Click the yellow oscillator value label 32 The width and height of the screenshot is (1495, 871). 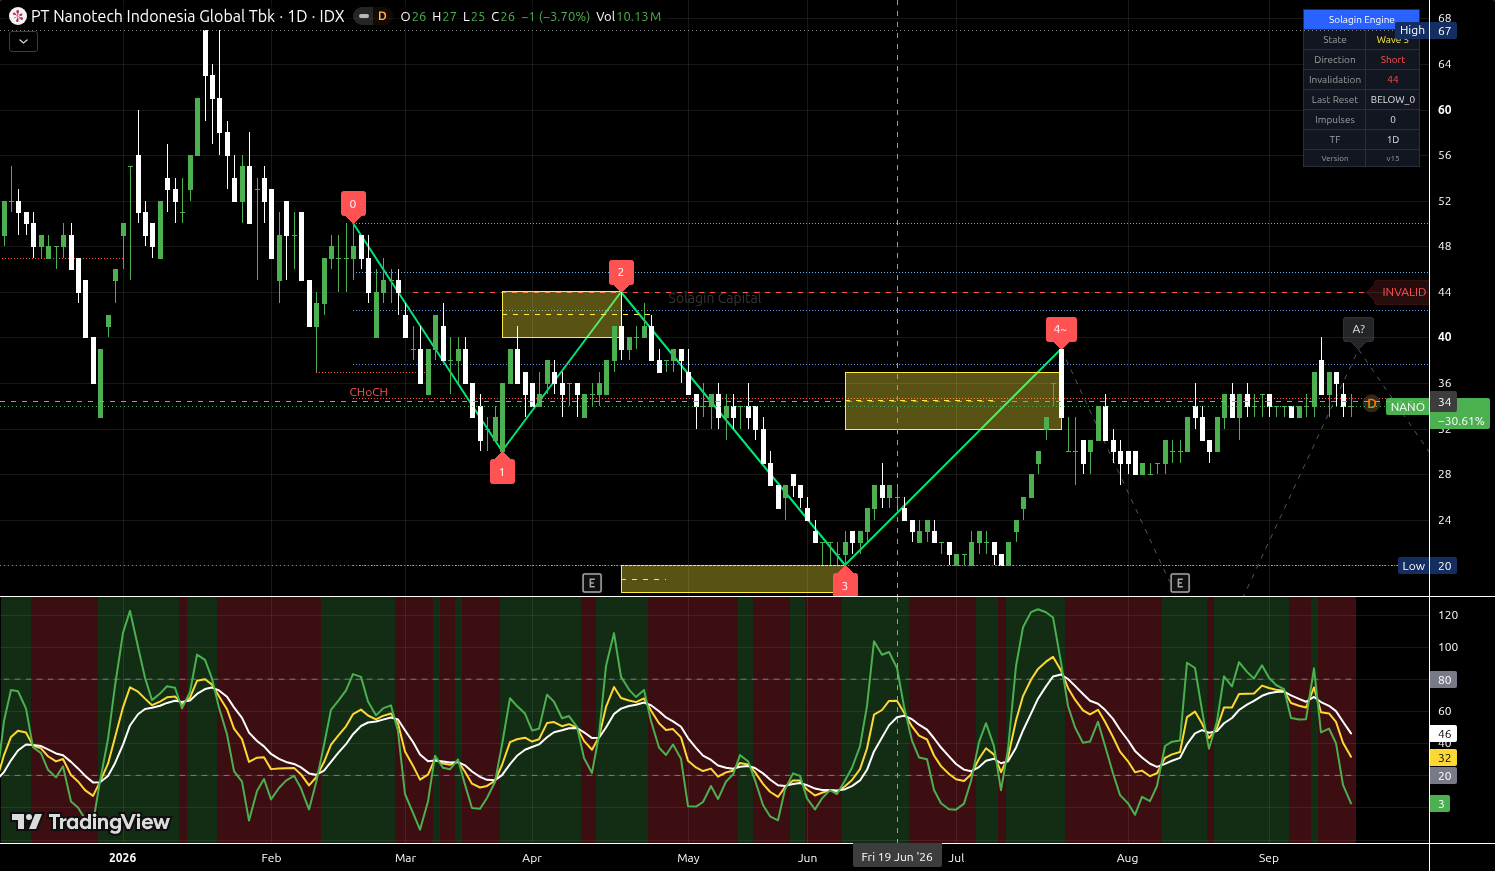tap(1444, 758)
